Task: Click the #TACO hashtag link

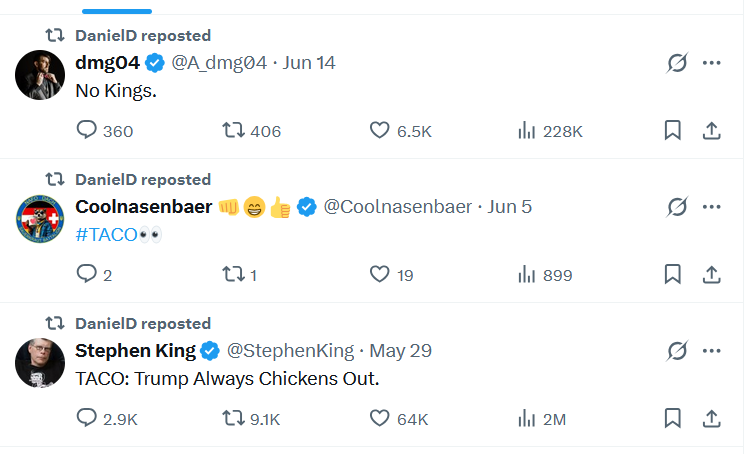Action: click(x=104, y=234)
